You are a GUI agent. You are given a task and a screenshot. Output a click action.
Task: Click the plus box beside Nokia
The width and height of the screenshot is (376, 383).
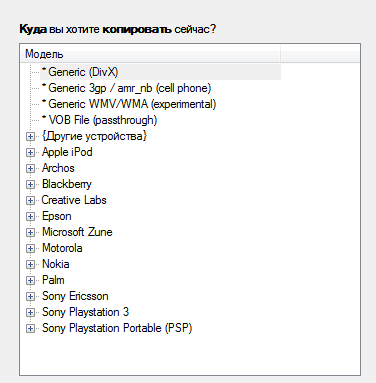coord(30,264)
